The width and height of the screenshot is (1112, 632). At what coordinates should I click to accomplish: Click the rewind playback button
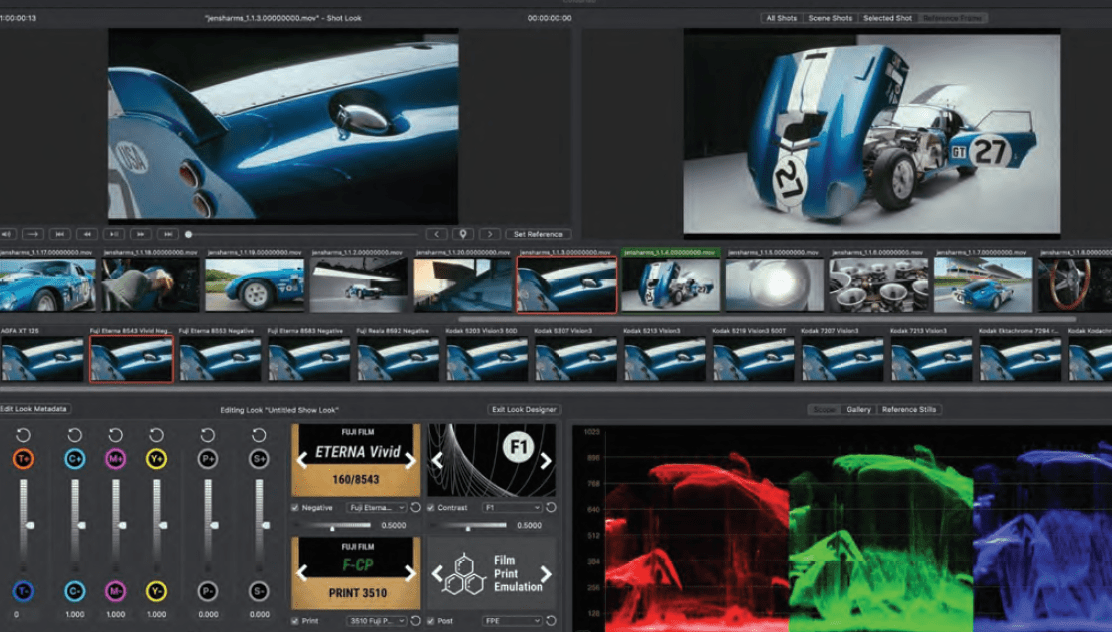tap(87, 234)
